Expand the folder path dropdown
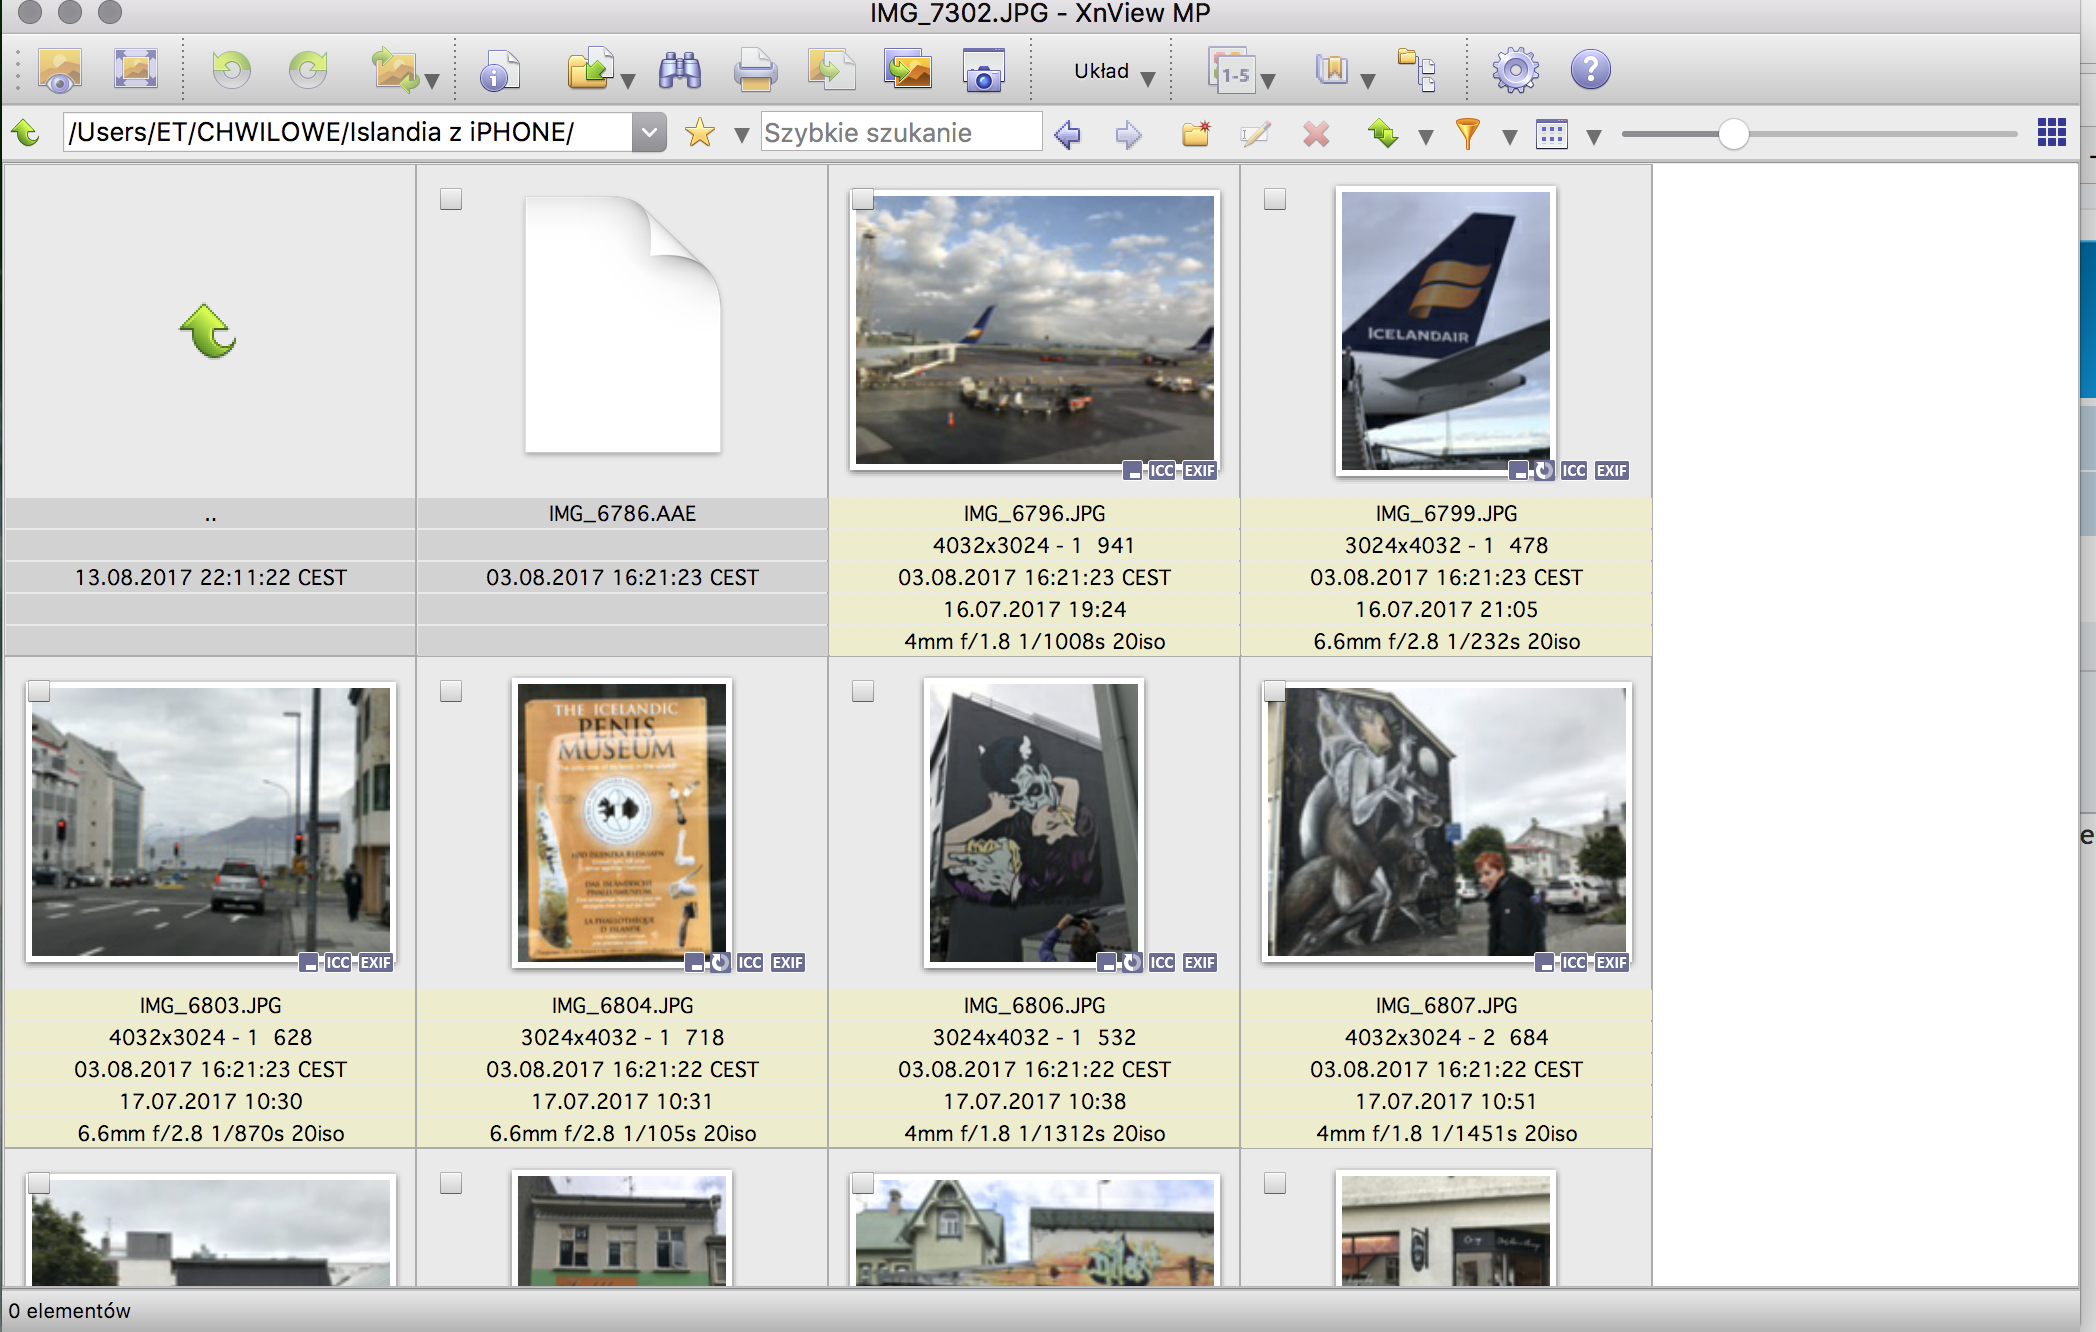The height and width of the screenshot is (1332, 2096). coord(649,132)
